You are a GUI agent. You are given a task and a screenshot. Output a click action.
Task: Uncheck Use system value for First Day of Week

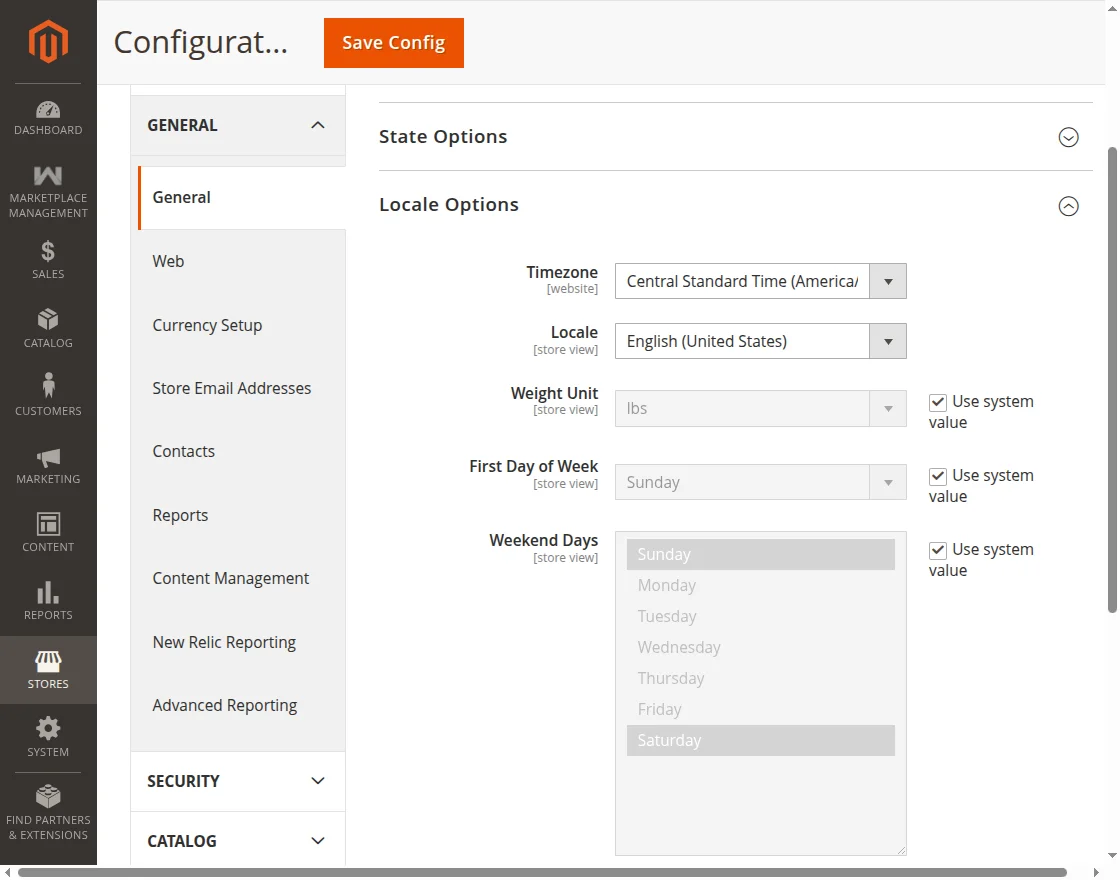tap(938, 476)
